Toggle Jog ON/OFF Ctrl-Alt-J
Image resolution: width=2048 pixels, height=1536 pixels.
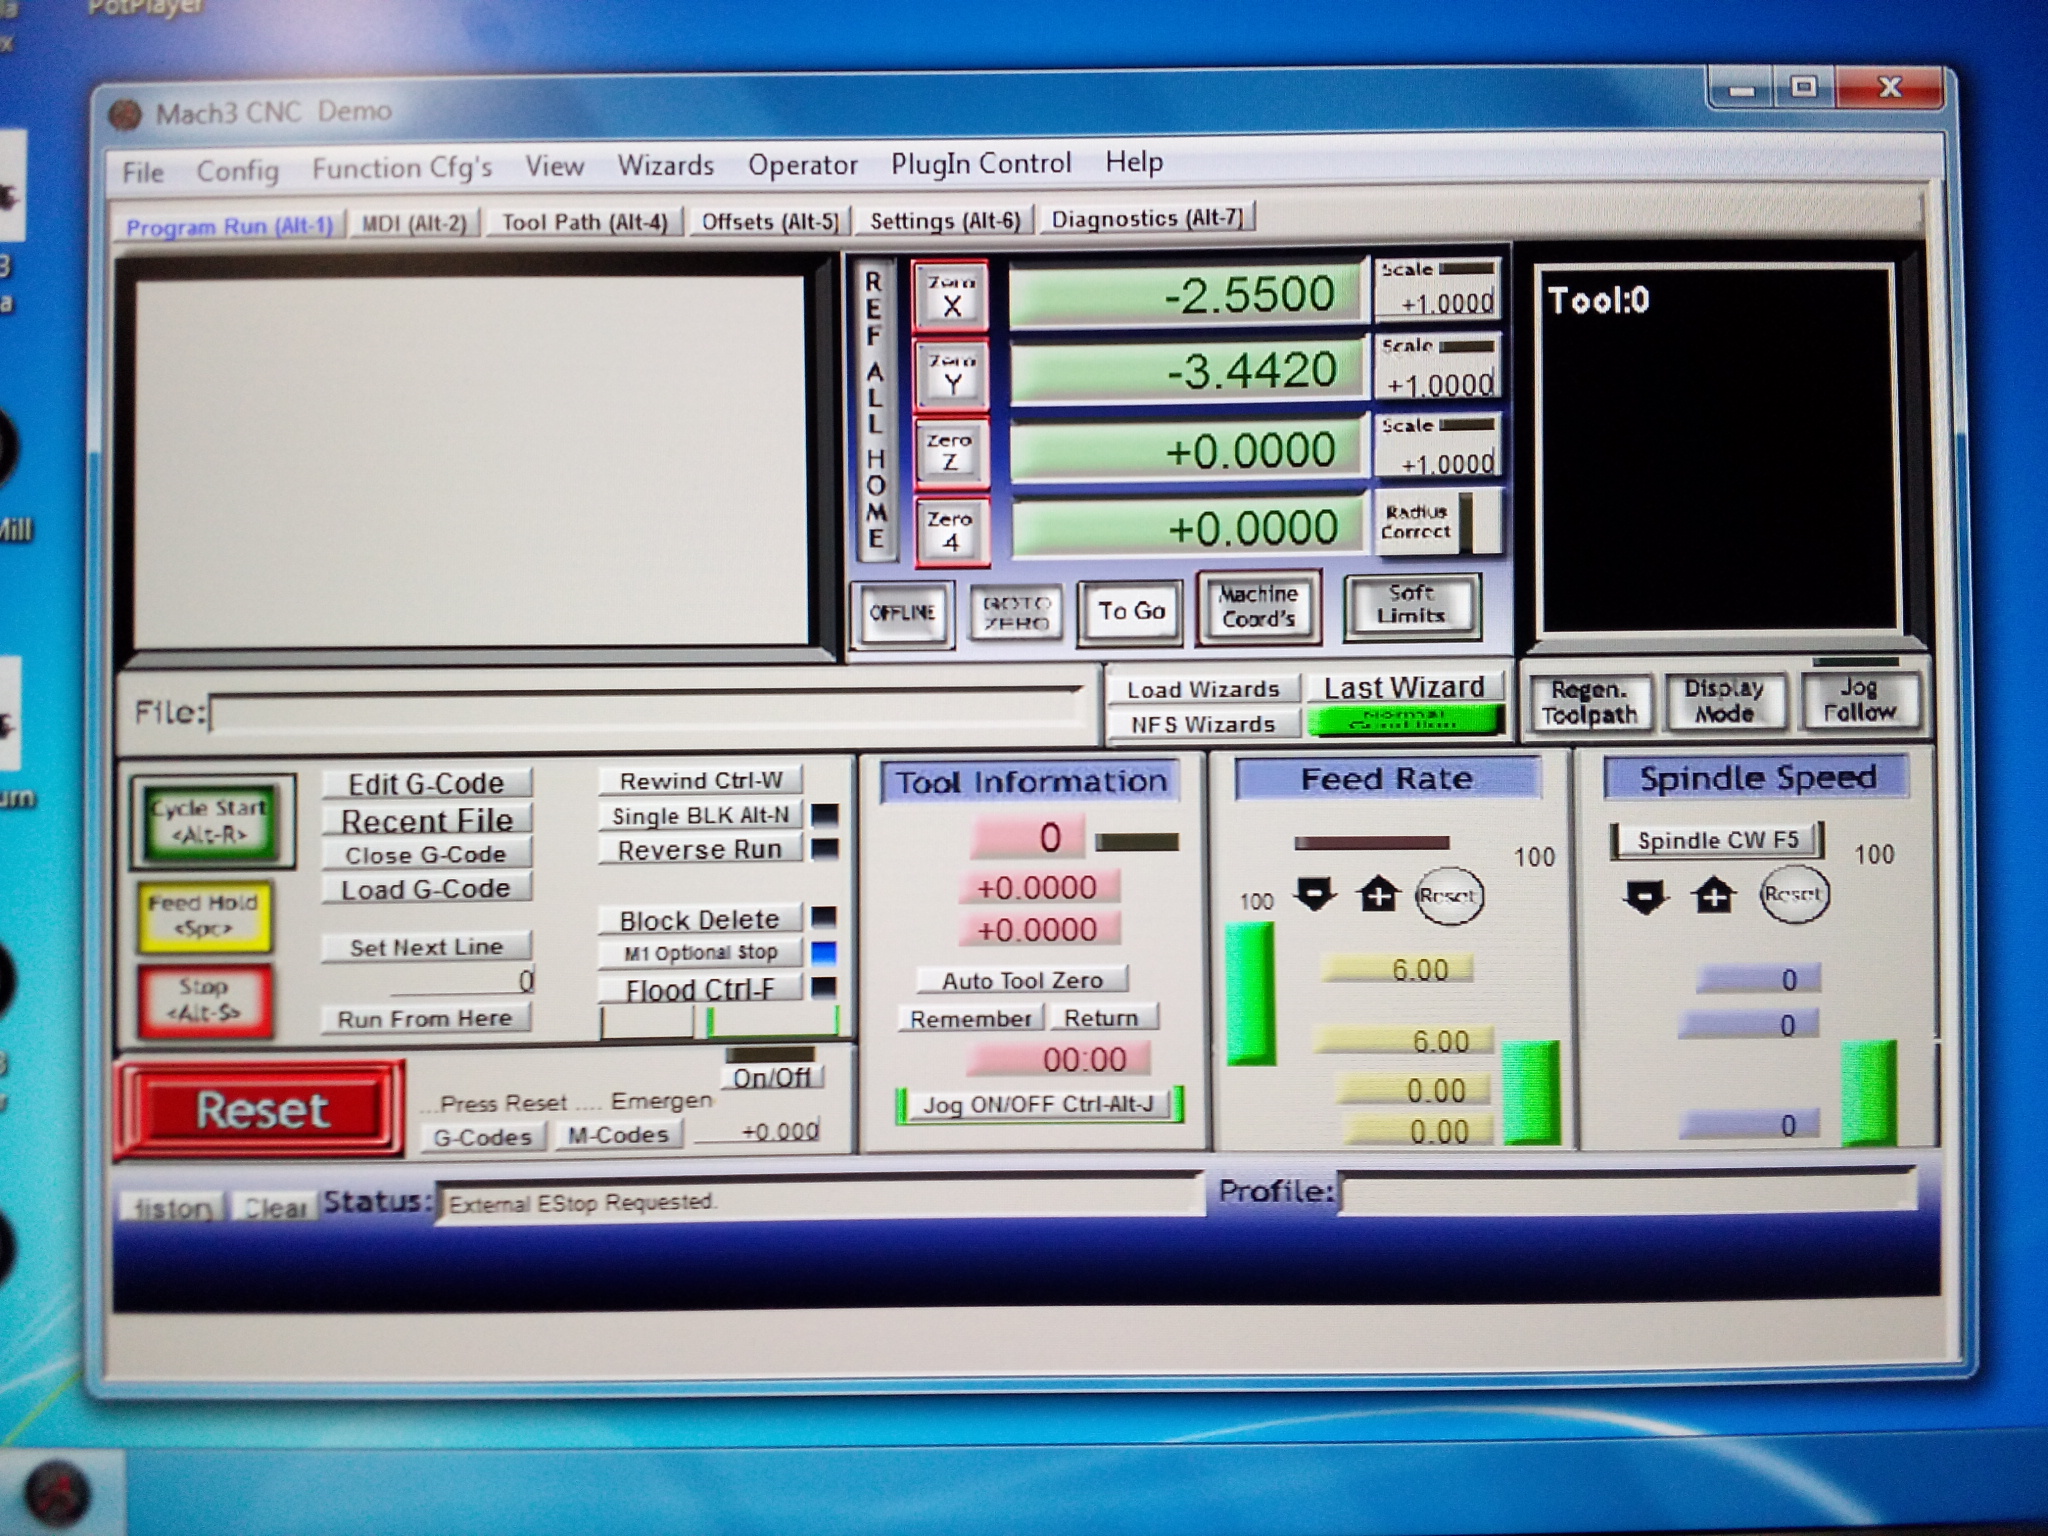point(1038,1105)
